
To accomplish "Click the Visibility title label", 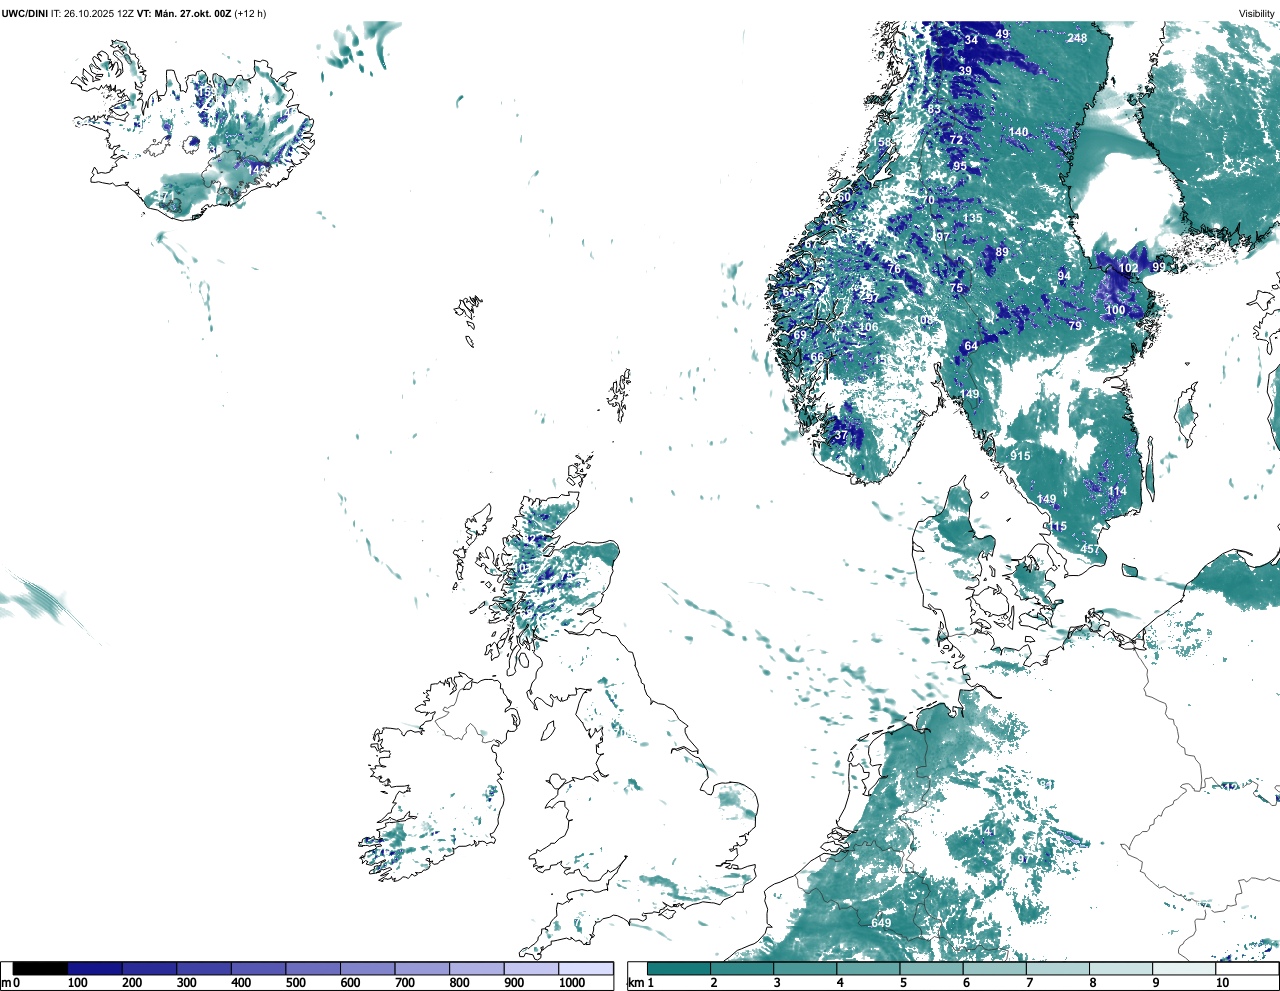I will [x=1257, y=13].
